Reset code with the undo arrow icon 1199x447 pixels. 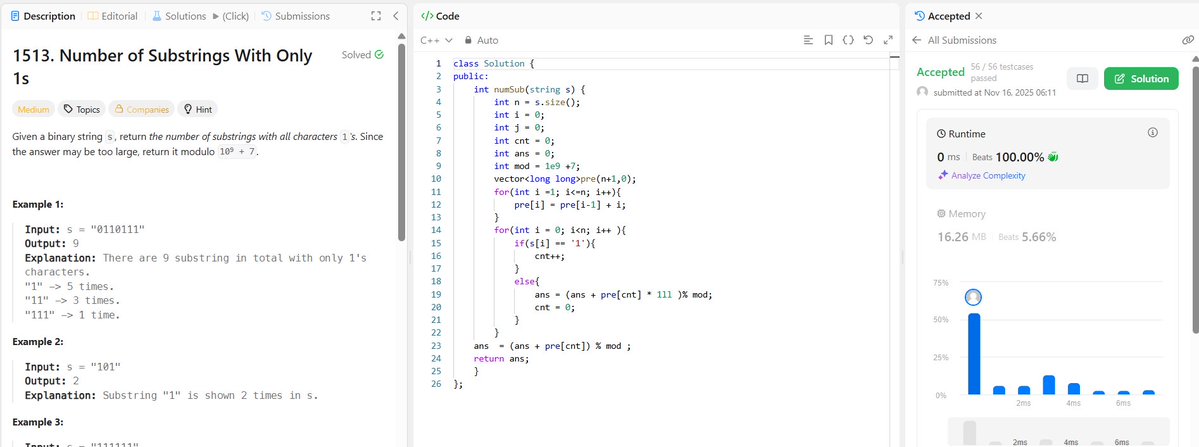868,40
